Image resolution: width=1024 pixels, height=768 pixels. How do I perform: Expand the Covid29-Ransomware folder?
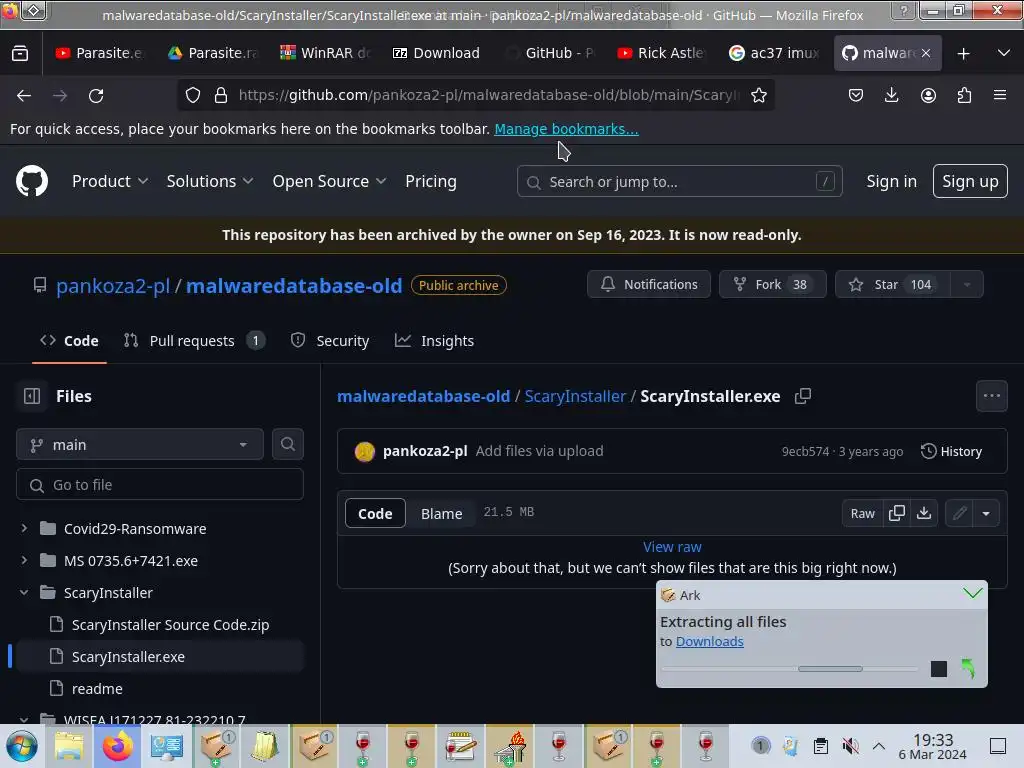point(24,528)
